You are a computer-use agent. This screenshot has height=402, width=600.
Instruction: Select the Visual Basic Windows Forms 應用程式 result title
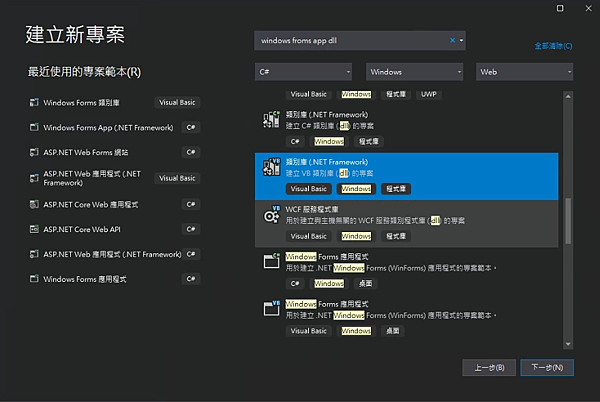coord(327,304)
